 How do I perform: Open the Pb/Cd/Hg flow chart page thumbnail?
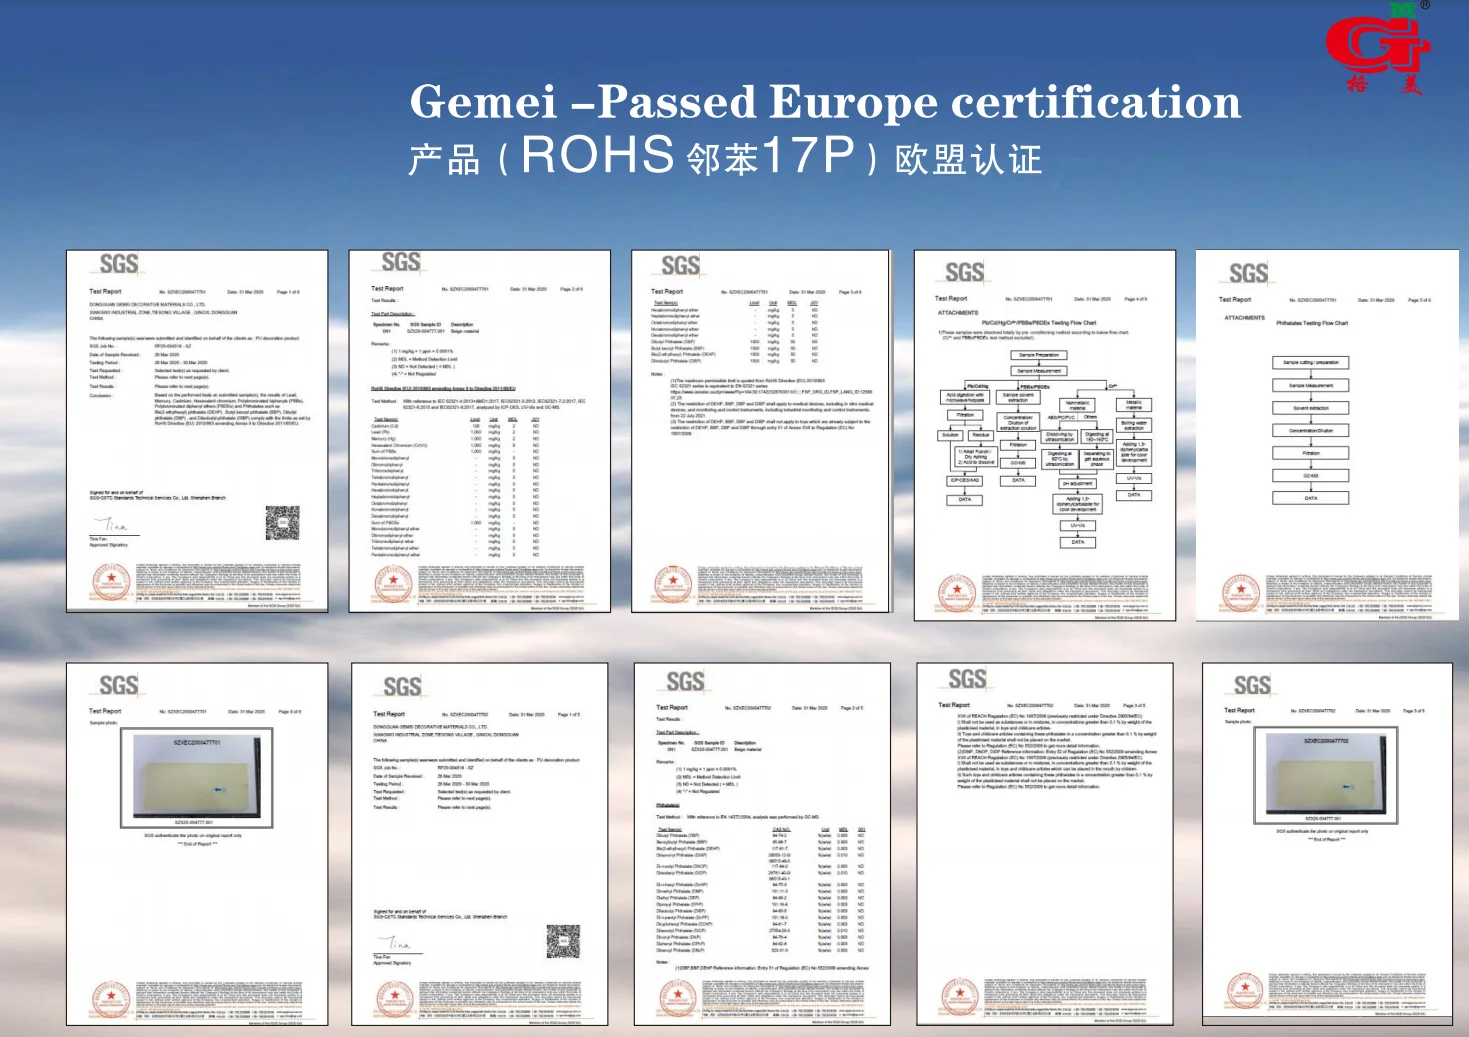pos(1045,435)
